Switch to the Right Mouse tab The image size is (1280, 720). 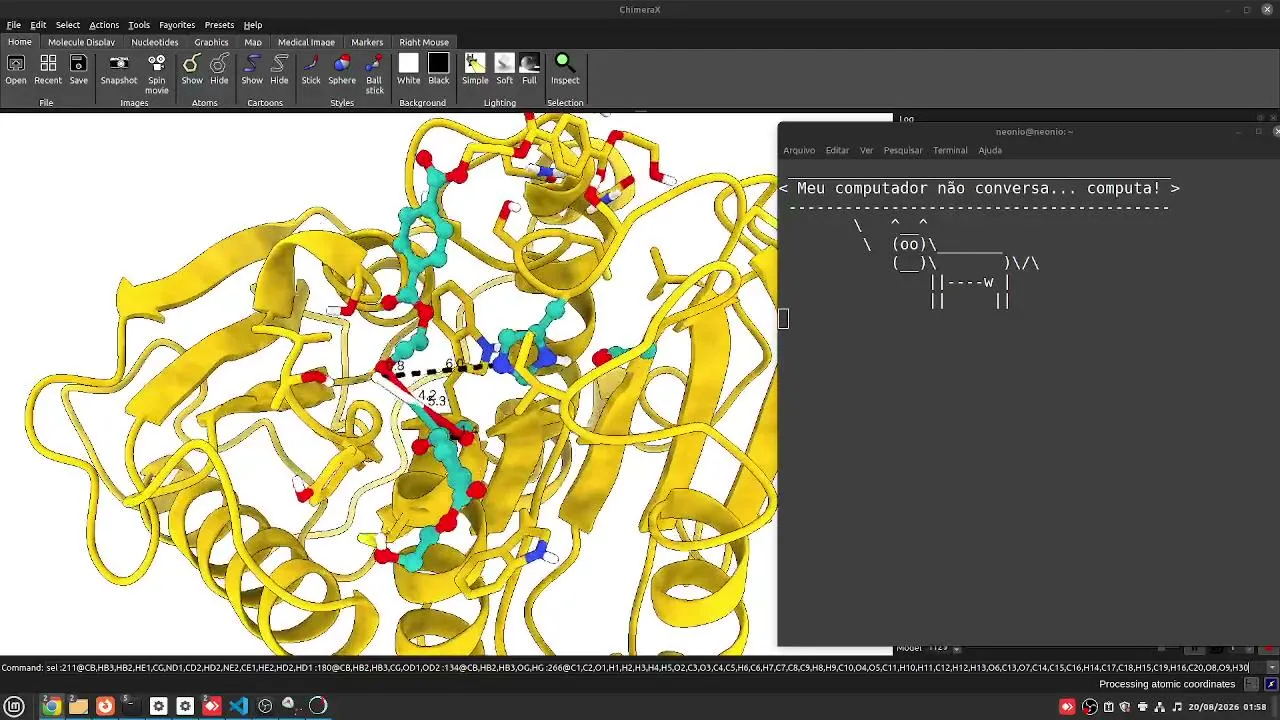[424, 42]
